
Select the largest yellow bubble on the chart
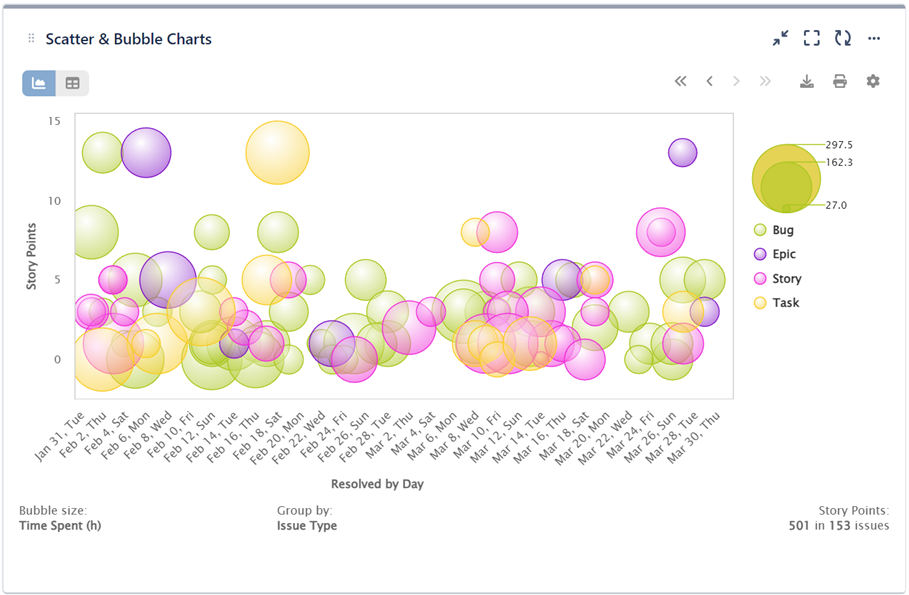point(276,150)
